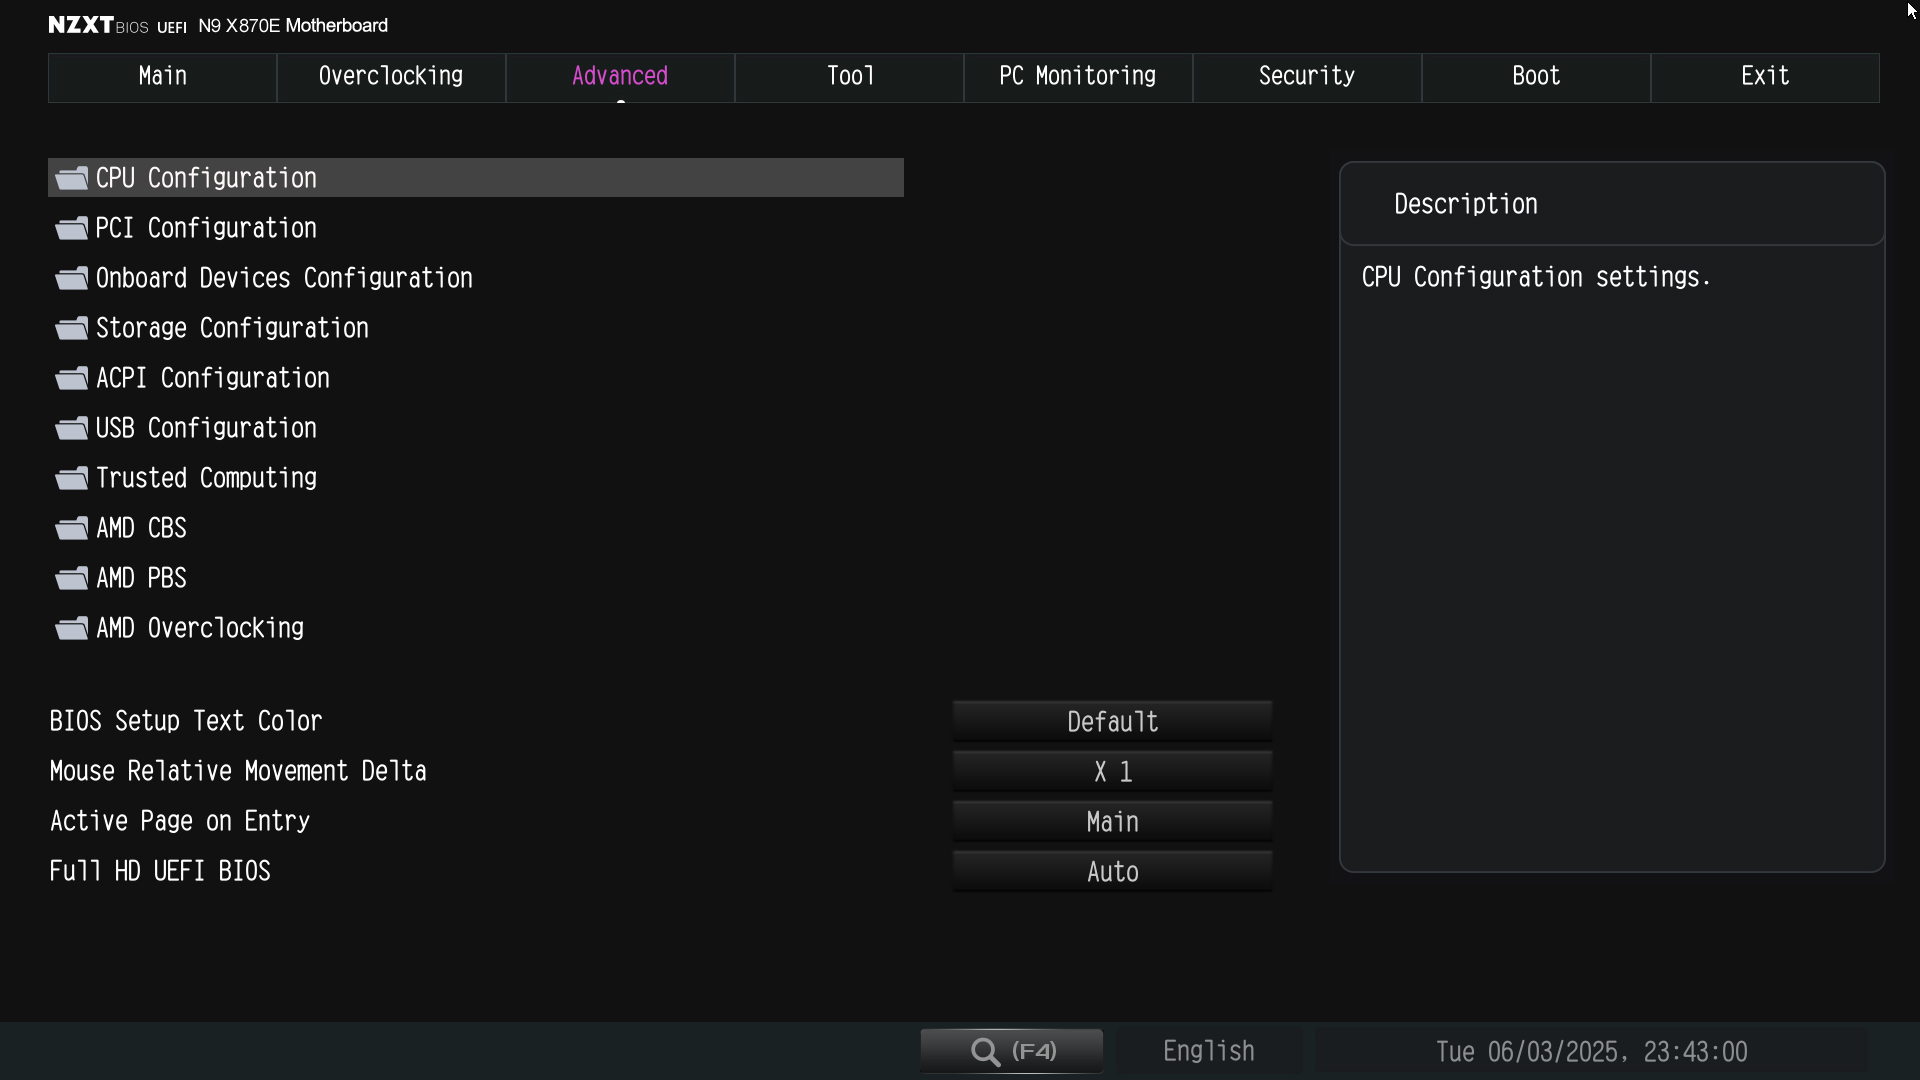Image resolution: width=1920 pixels, height=1080 pixels.
Task: Click the USB Configuration folder icon
Action: (71, 428)
